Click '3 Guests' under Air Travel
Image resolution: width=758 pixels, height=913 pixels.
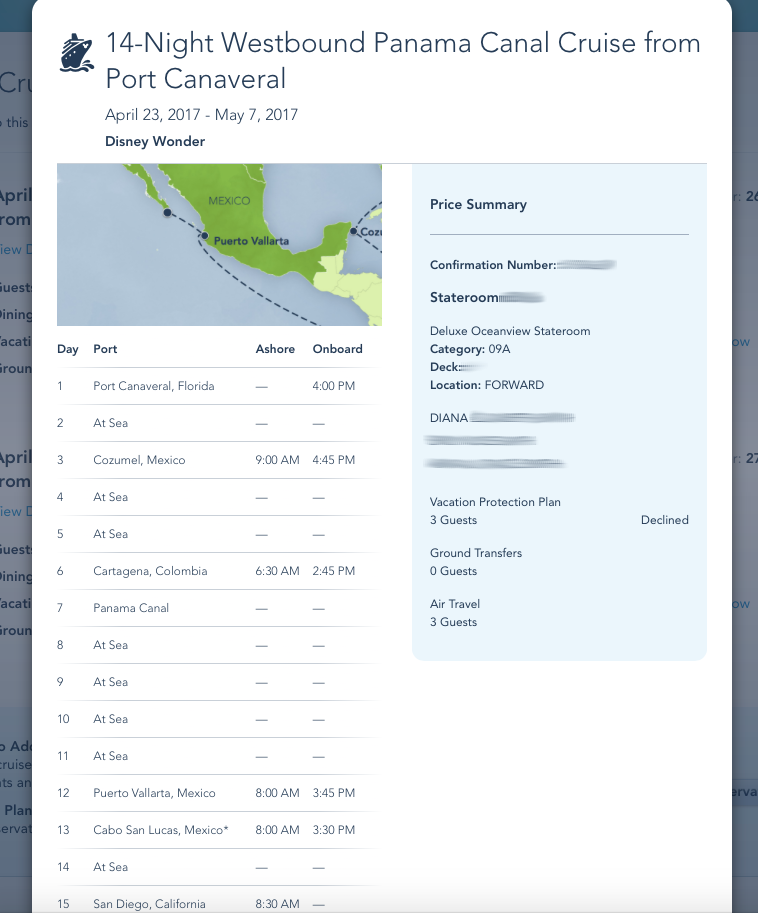454,622
